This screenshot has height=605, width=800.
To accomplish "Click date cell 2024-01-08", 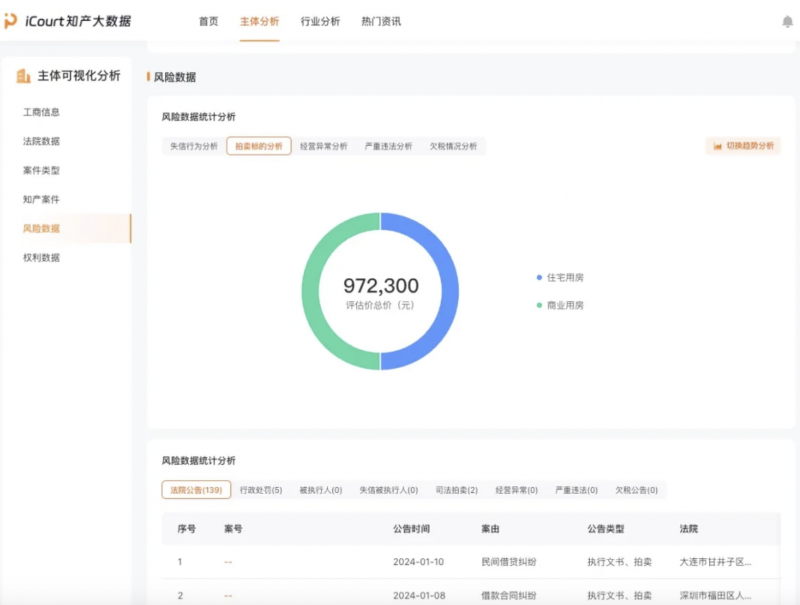I will click(419, 596).
